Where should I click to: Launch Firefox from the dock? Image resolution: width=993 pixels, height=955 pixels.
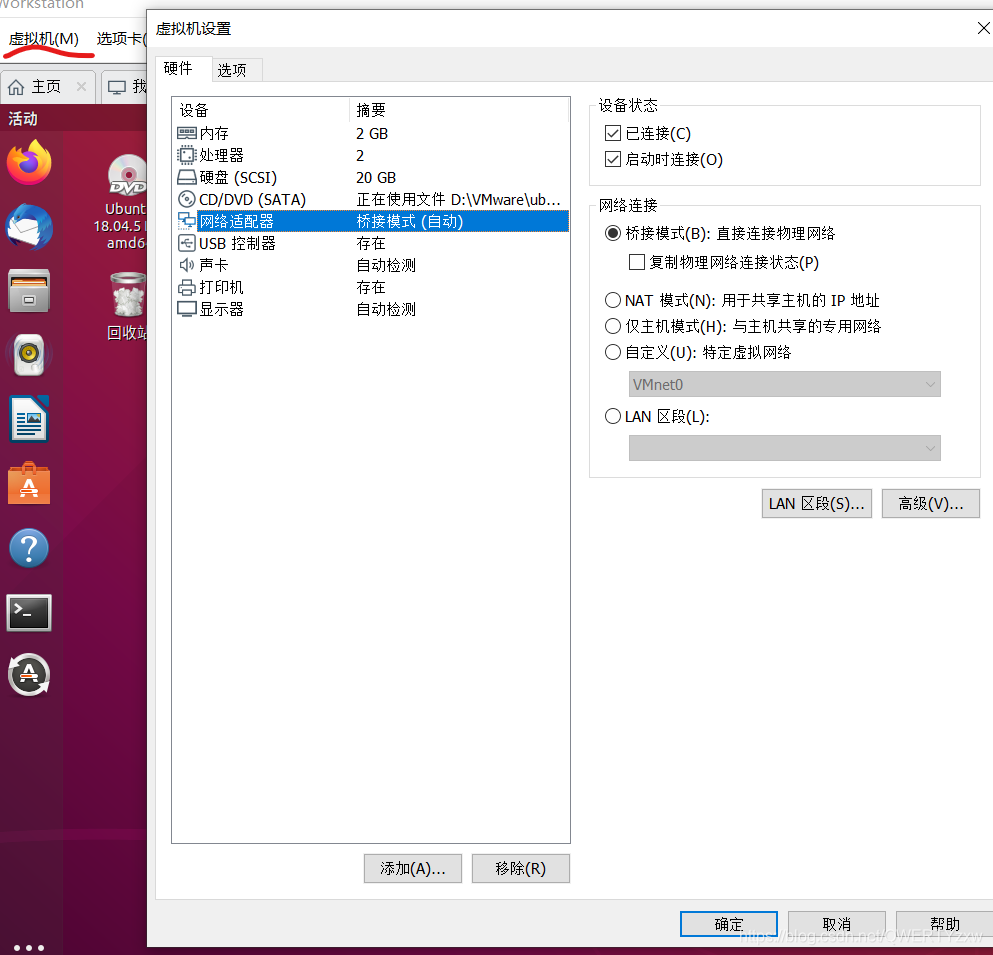click(29, 163)
